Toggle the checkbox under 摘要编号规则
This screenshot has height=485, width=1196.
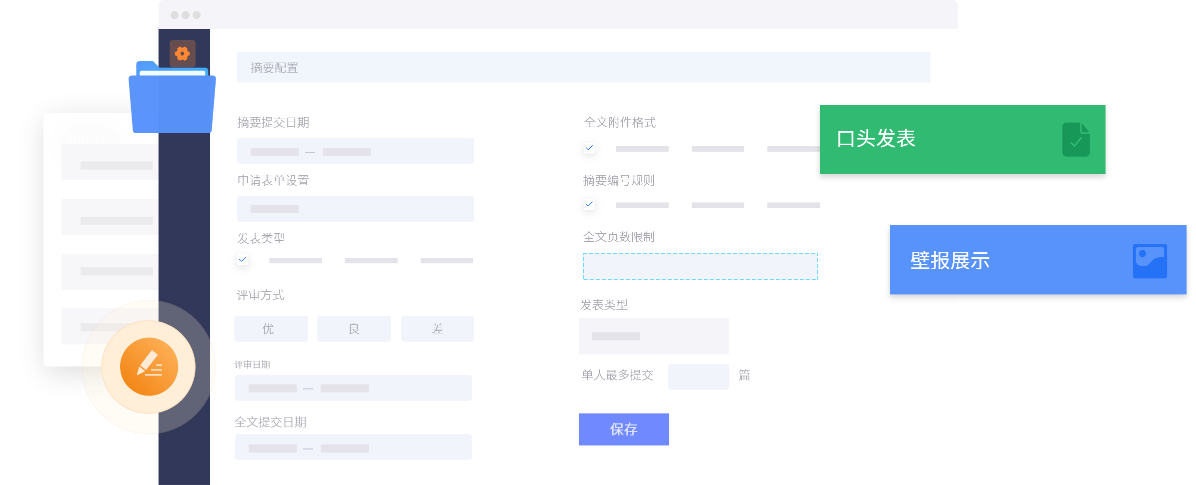590,205
